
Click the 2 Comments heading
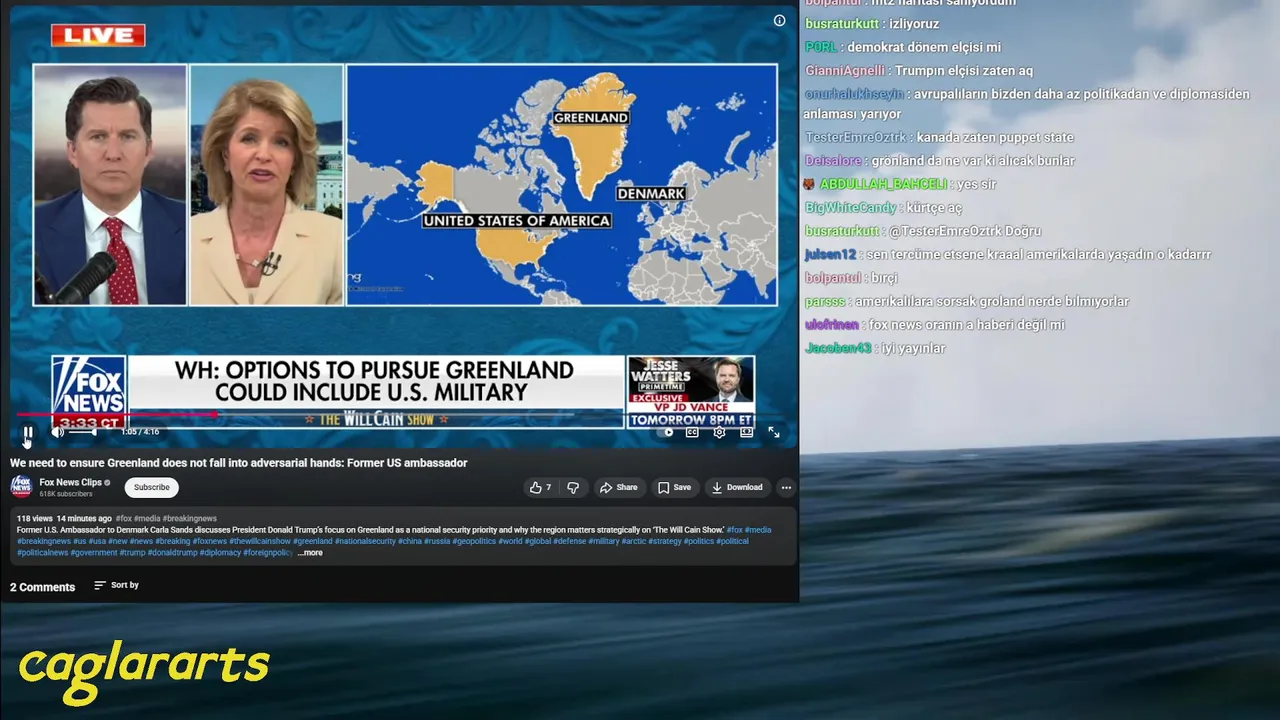[x=42, y=587]
